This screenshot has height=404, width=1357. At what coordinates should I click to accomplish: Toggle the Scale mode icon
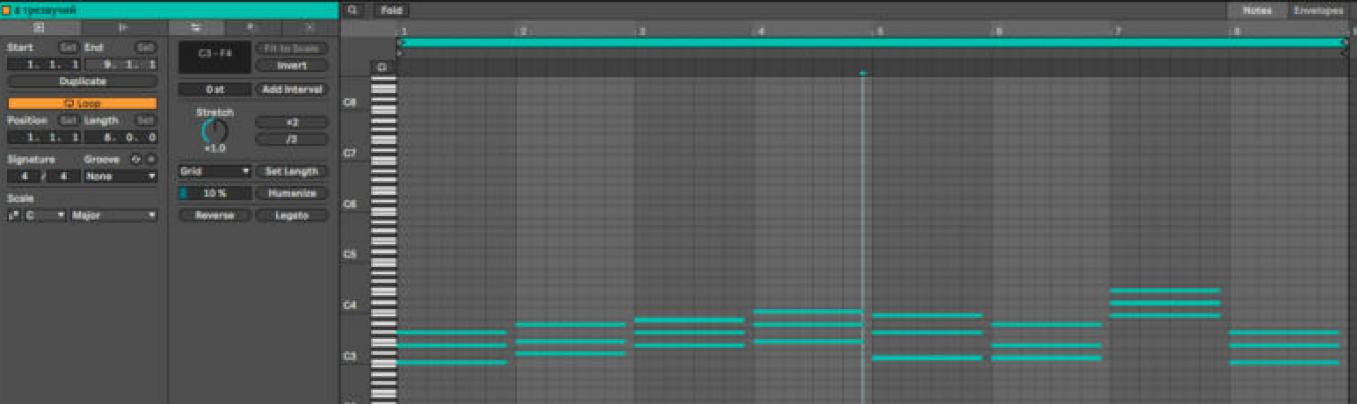(x=14, y=215)
